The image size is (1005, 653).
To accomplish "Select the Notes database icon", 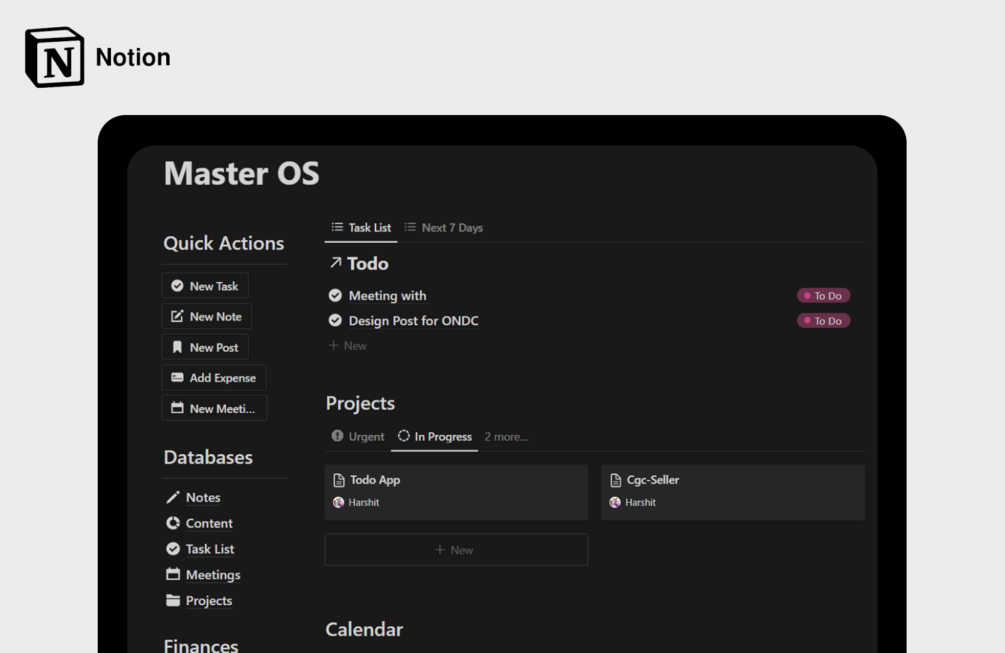I will click(172, 497).
